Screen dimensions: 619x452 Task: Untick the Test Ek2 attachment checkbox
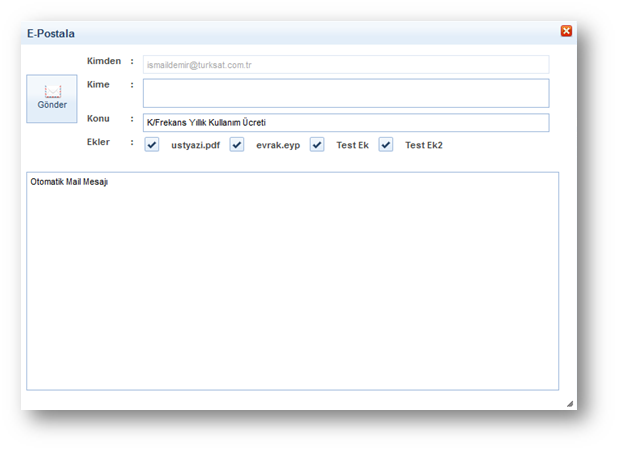(386, 144)
